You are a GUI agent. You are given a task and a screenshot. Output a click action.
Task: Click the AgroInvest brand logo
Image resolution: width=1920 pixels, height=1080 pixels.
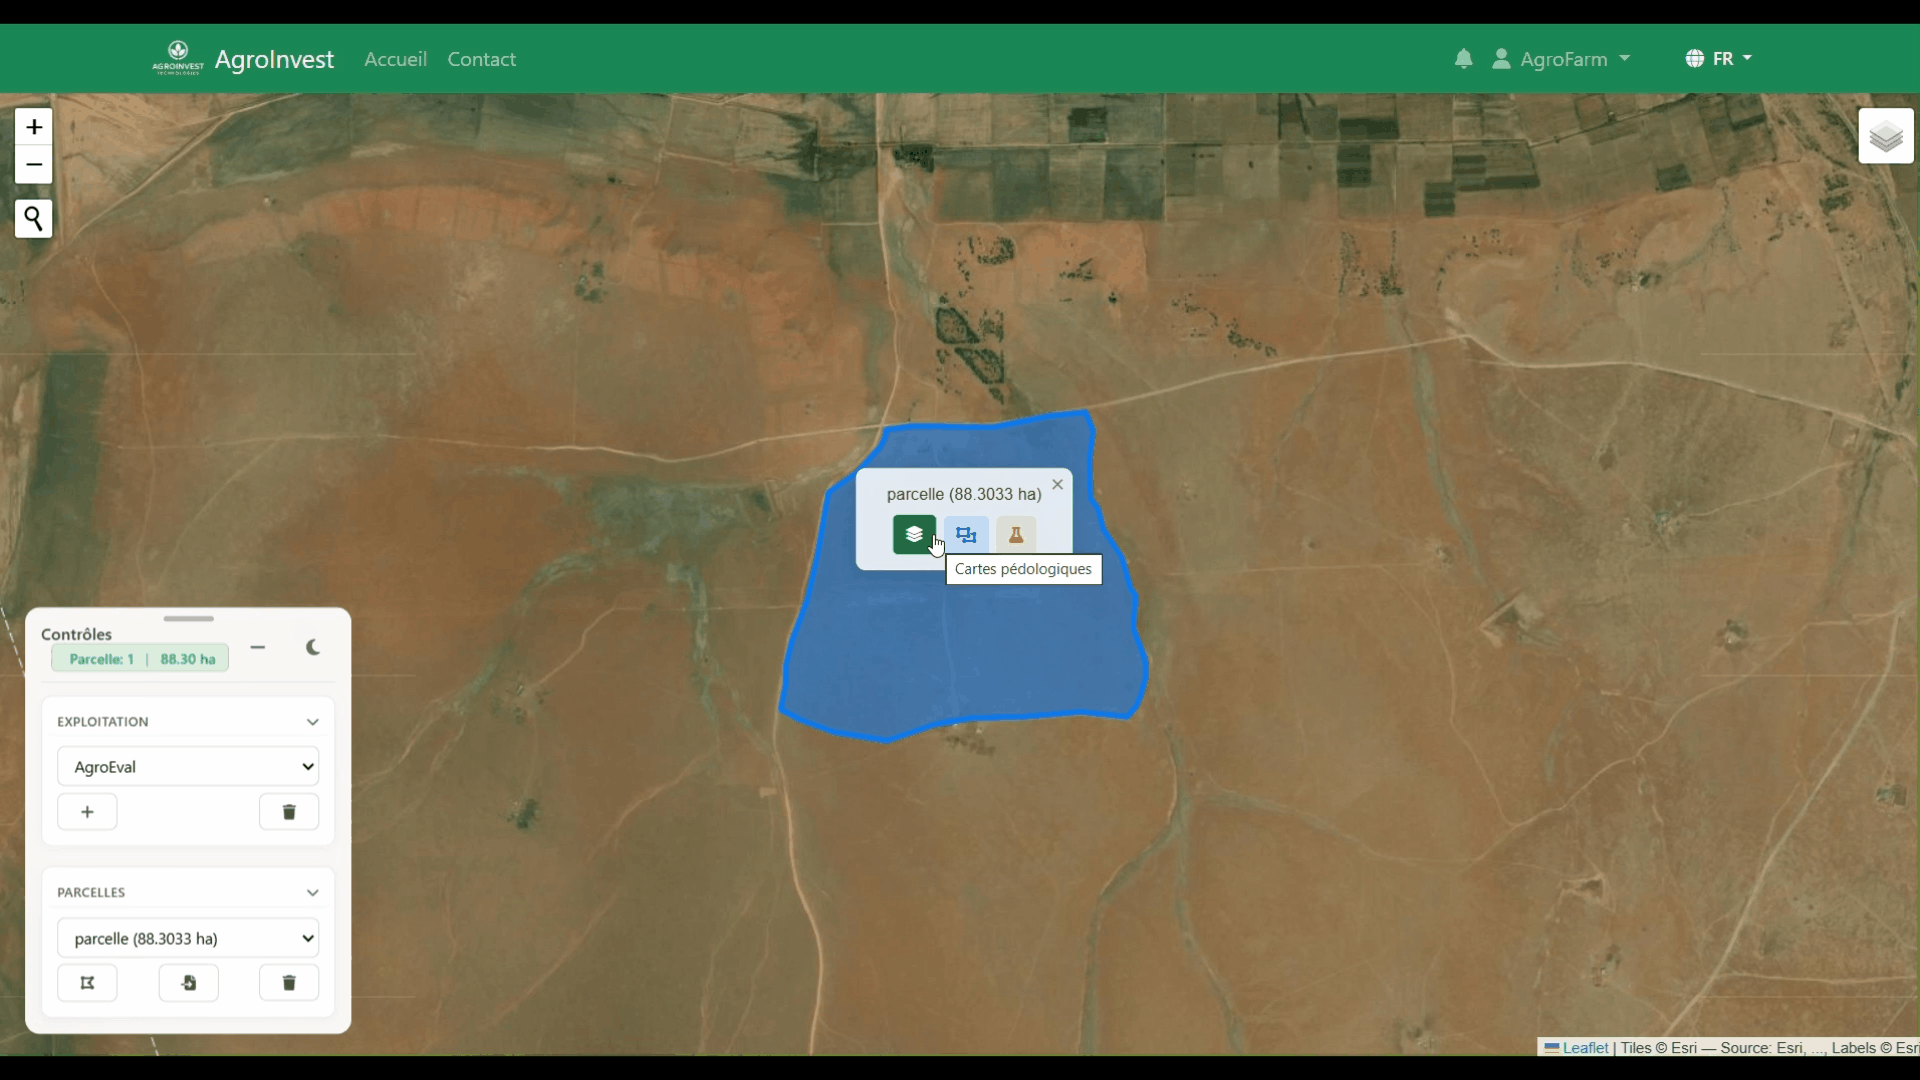[243, 59]
